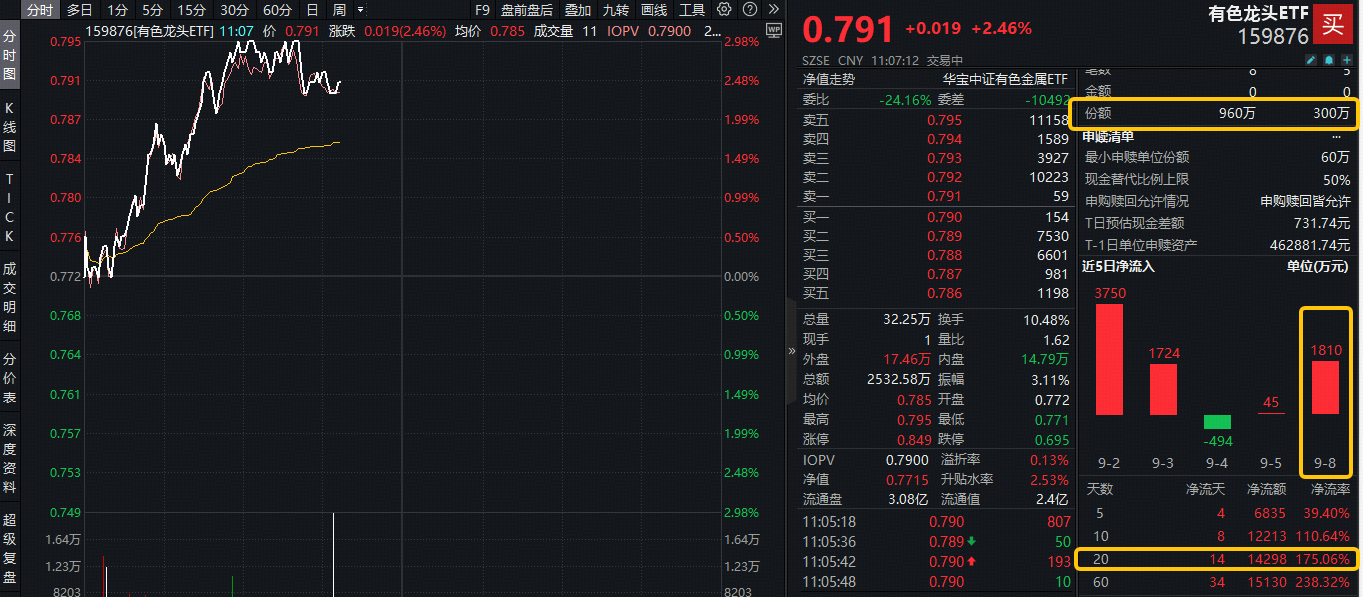Open the 叠加 overlay function
Image resolution: width=1363 pixels, height=597 pixels.
point(577,9)
